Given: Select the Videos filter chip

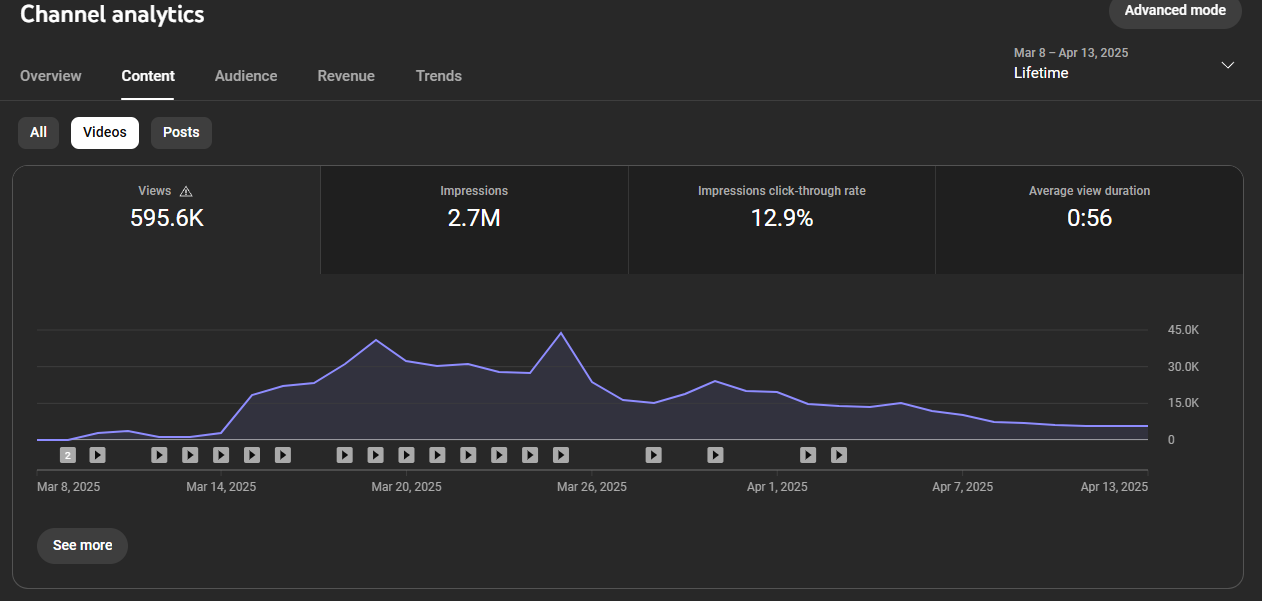Looking at the screenshot, I should pos(105,132).
